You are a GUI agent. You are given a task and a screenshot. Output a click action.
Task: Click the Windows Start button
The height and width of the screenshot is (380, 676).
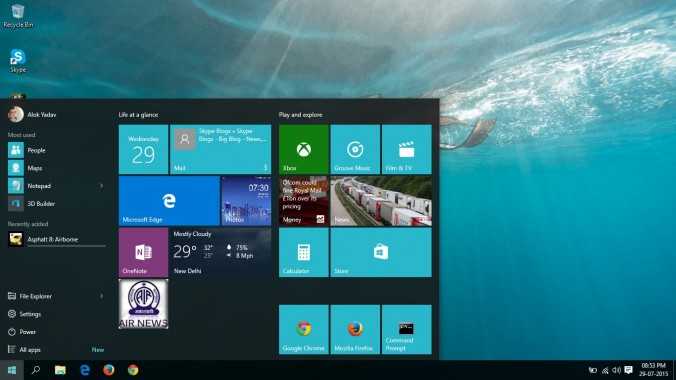click(12, 370)
